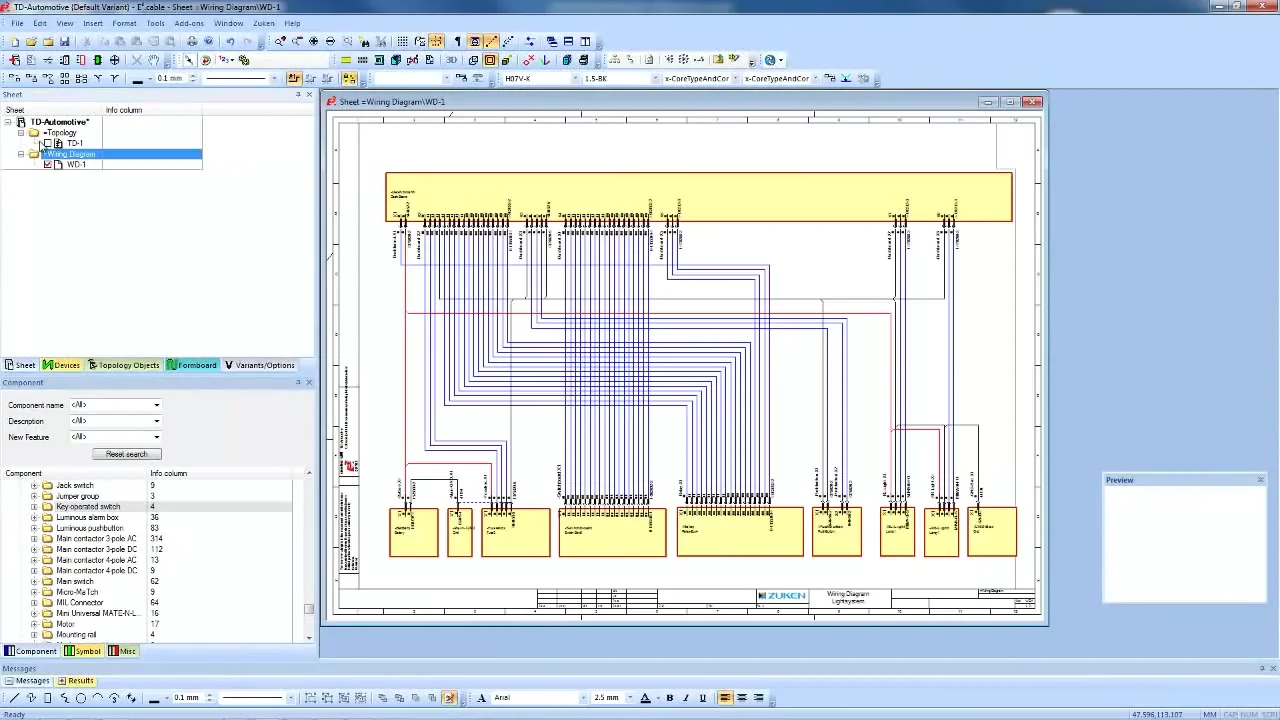Switch to the Devices tab

(61, 365)
